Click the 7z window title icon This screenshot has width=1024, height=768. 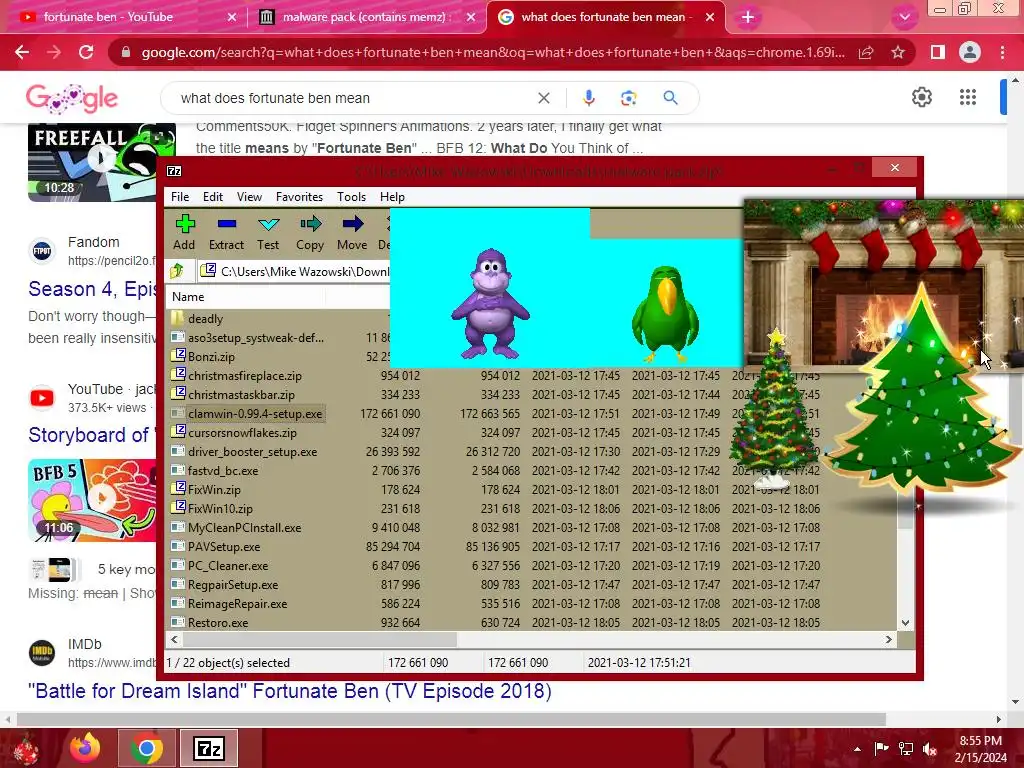coord(174,171)
